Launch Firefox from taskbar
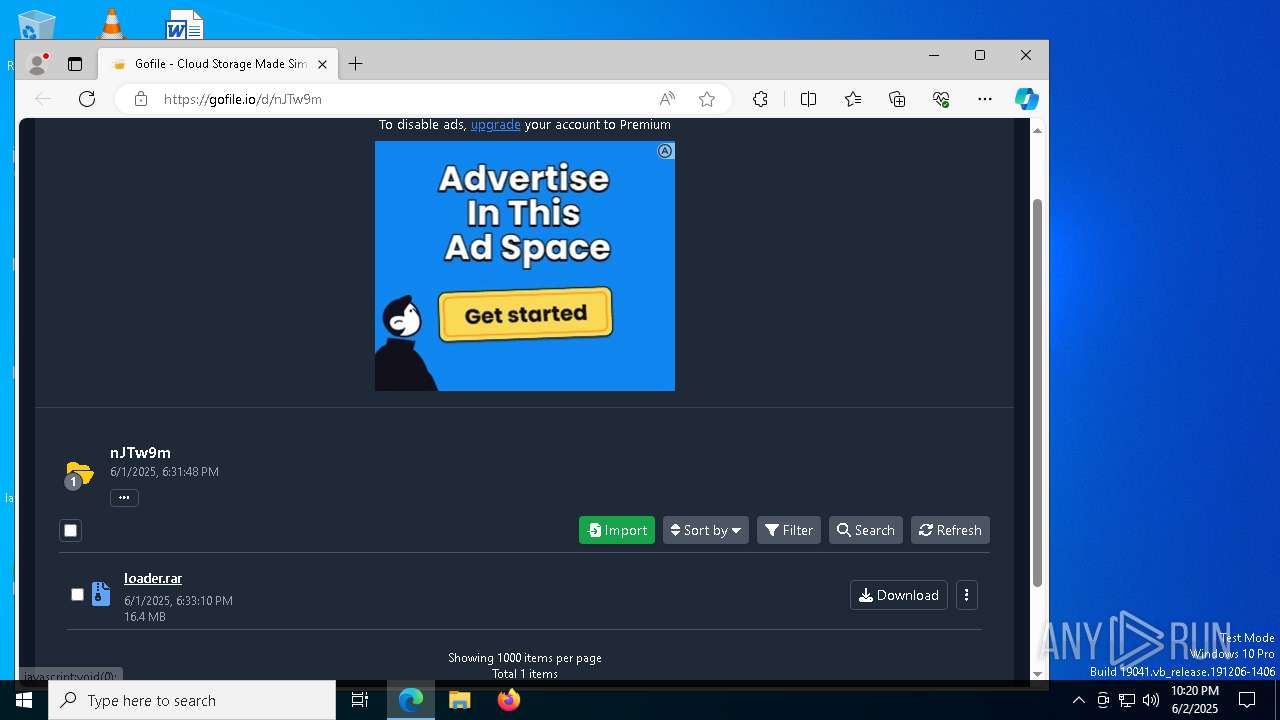Image resolution: width=1280 pixels, height=720 pixels. click(509, 700)
